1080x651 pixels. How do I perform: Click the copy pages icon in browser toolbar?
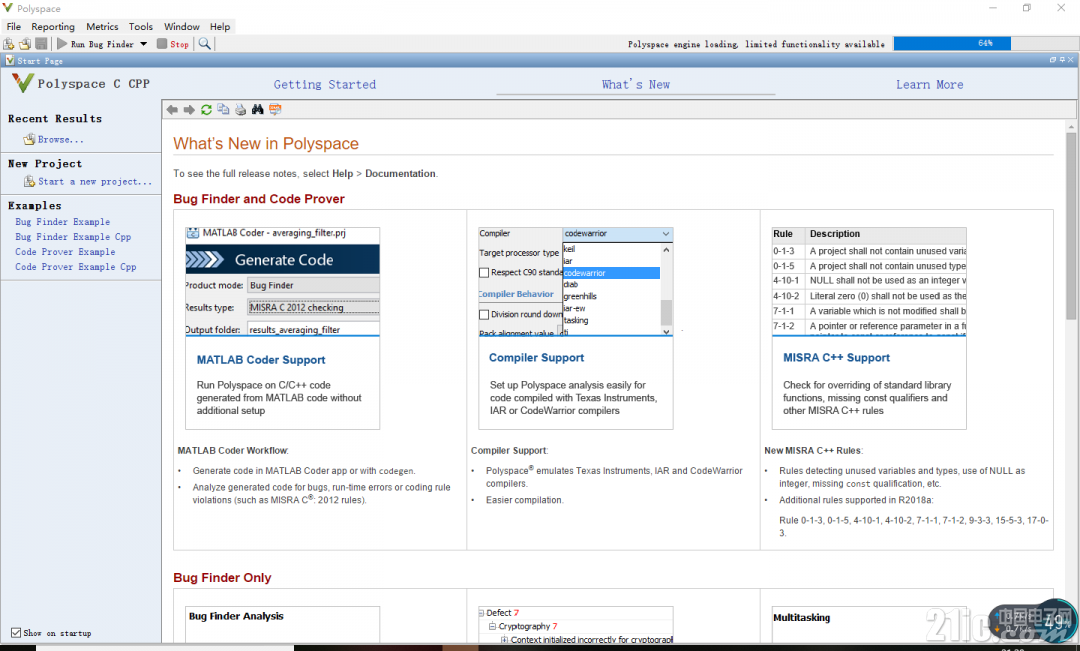(223, 110)
